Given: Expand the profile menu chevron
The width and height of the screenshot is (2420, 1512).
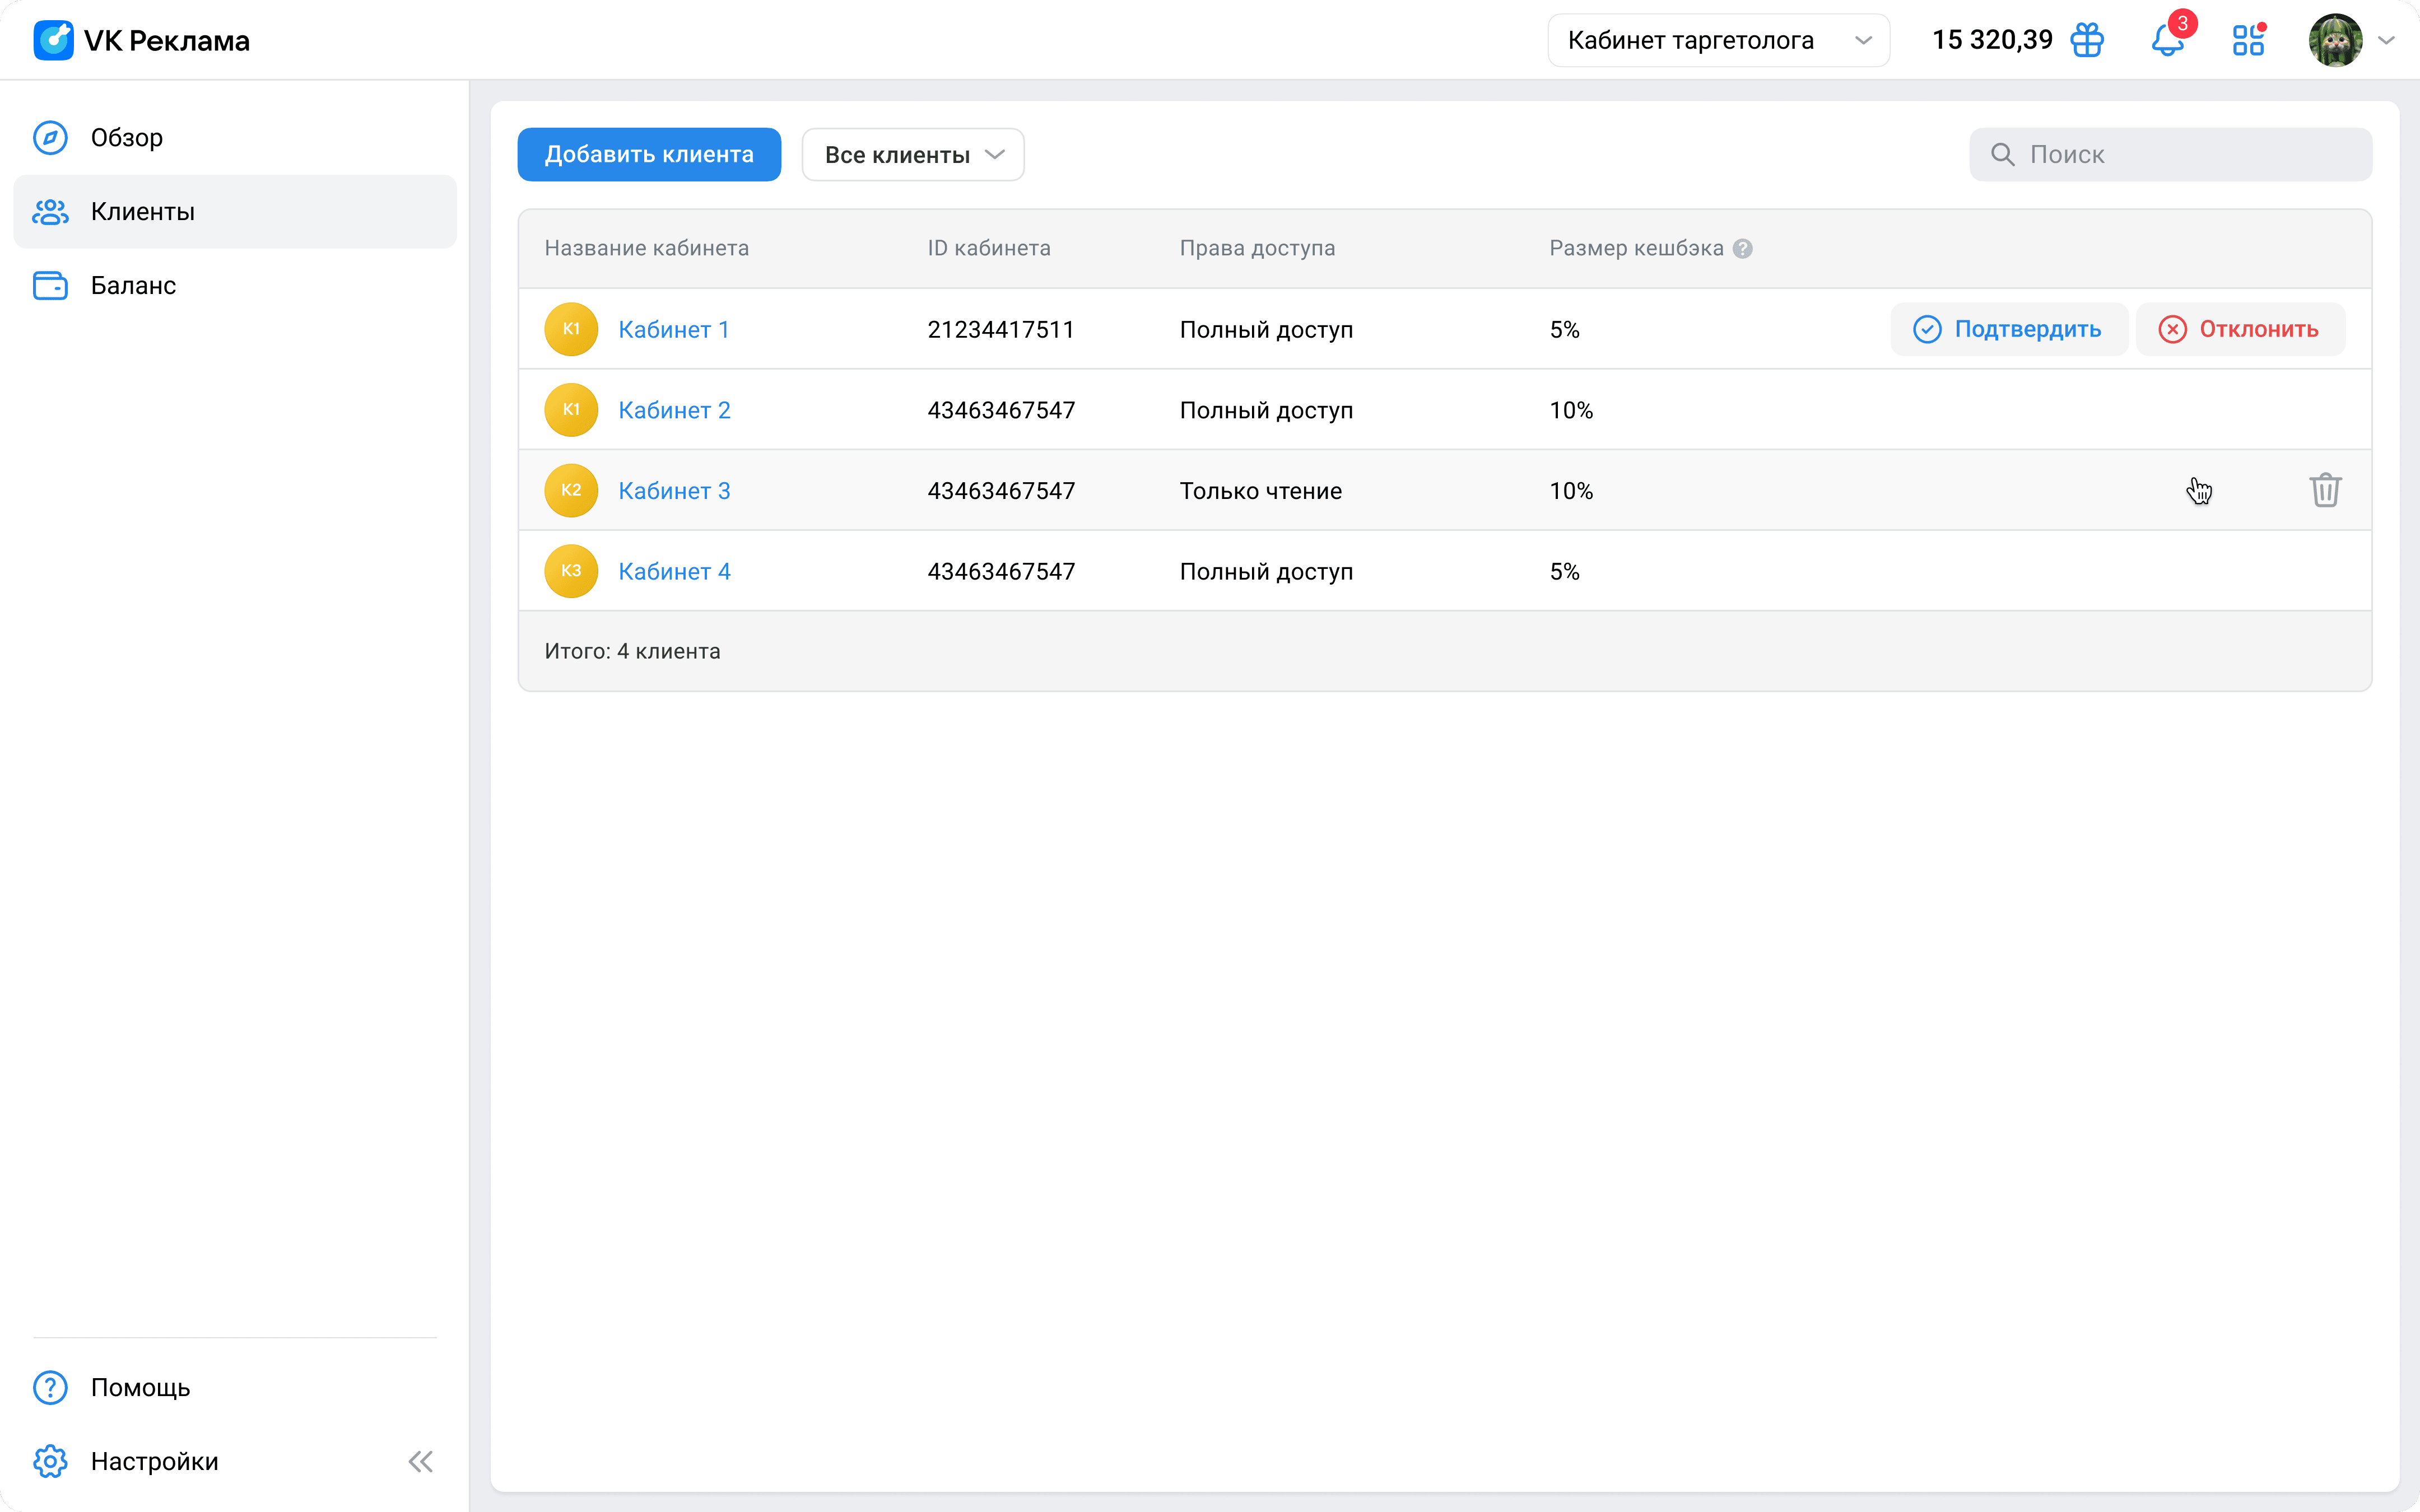Looking at the screenshot, I should click(2387, 40).
